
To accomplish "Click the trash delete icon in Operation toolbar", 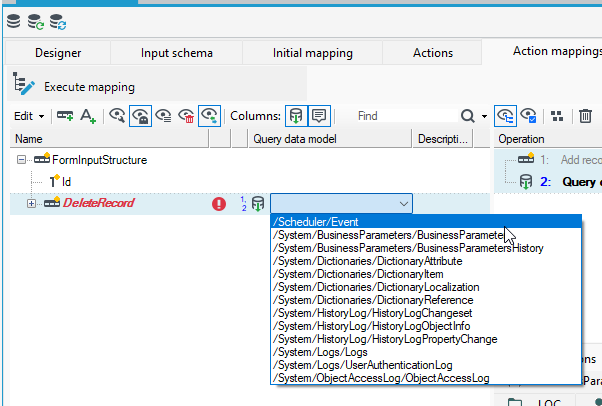I will 585,116.
